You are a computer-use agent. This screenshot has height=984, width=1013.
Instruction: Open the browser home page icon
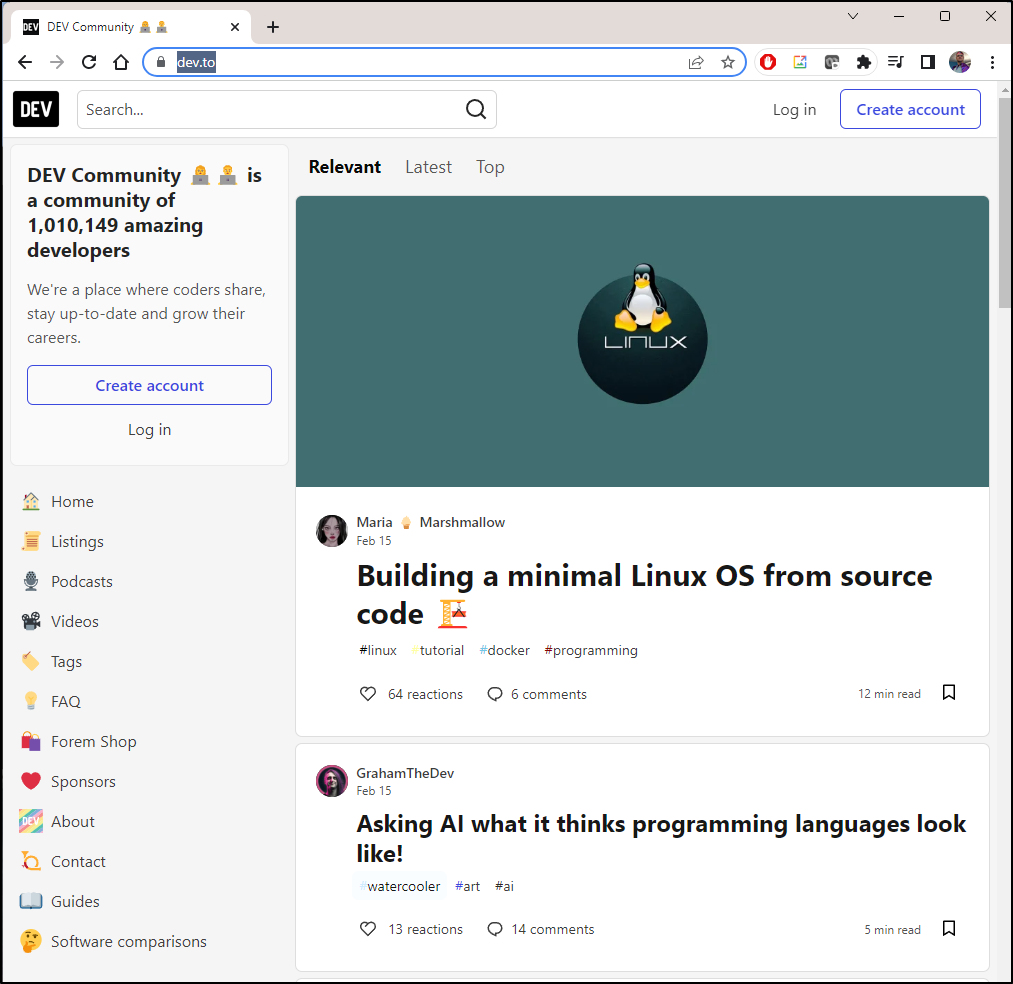pyautogui.click(x=121, y=62)
